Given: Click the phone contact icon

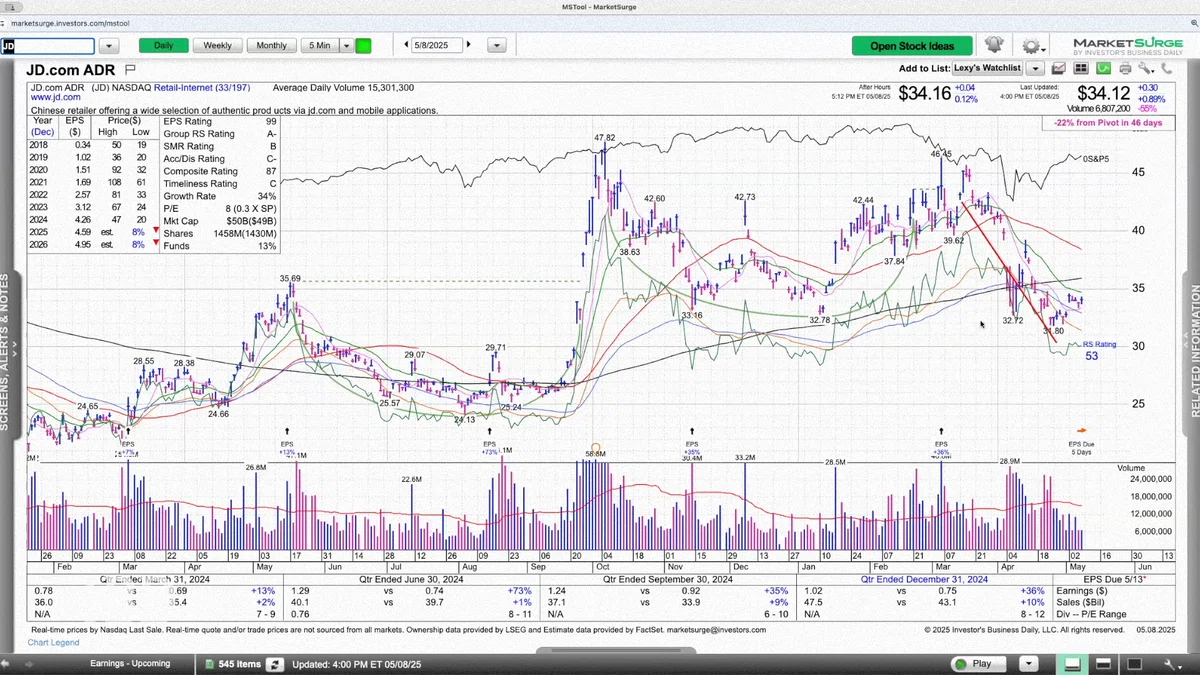Looking at the screenshot, I should pyautogui.click(x=1167, y=68).
